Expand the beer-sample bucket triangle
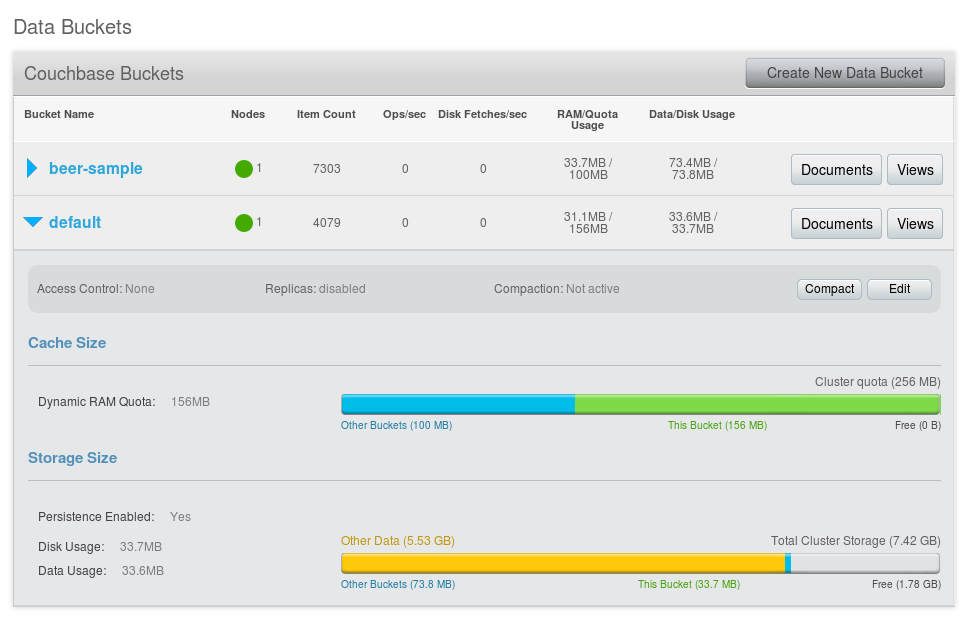This screenshot has height=625, width=974. coord(32,168)
